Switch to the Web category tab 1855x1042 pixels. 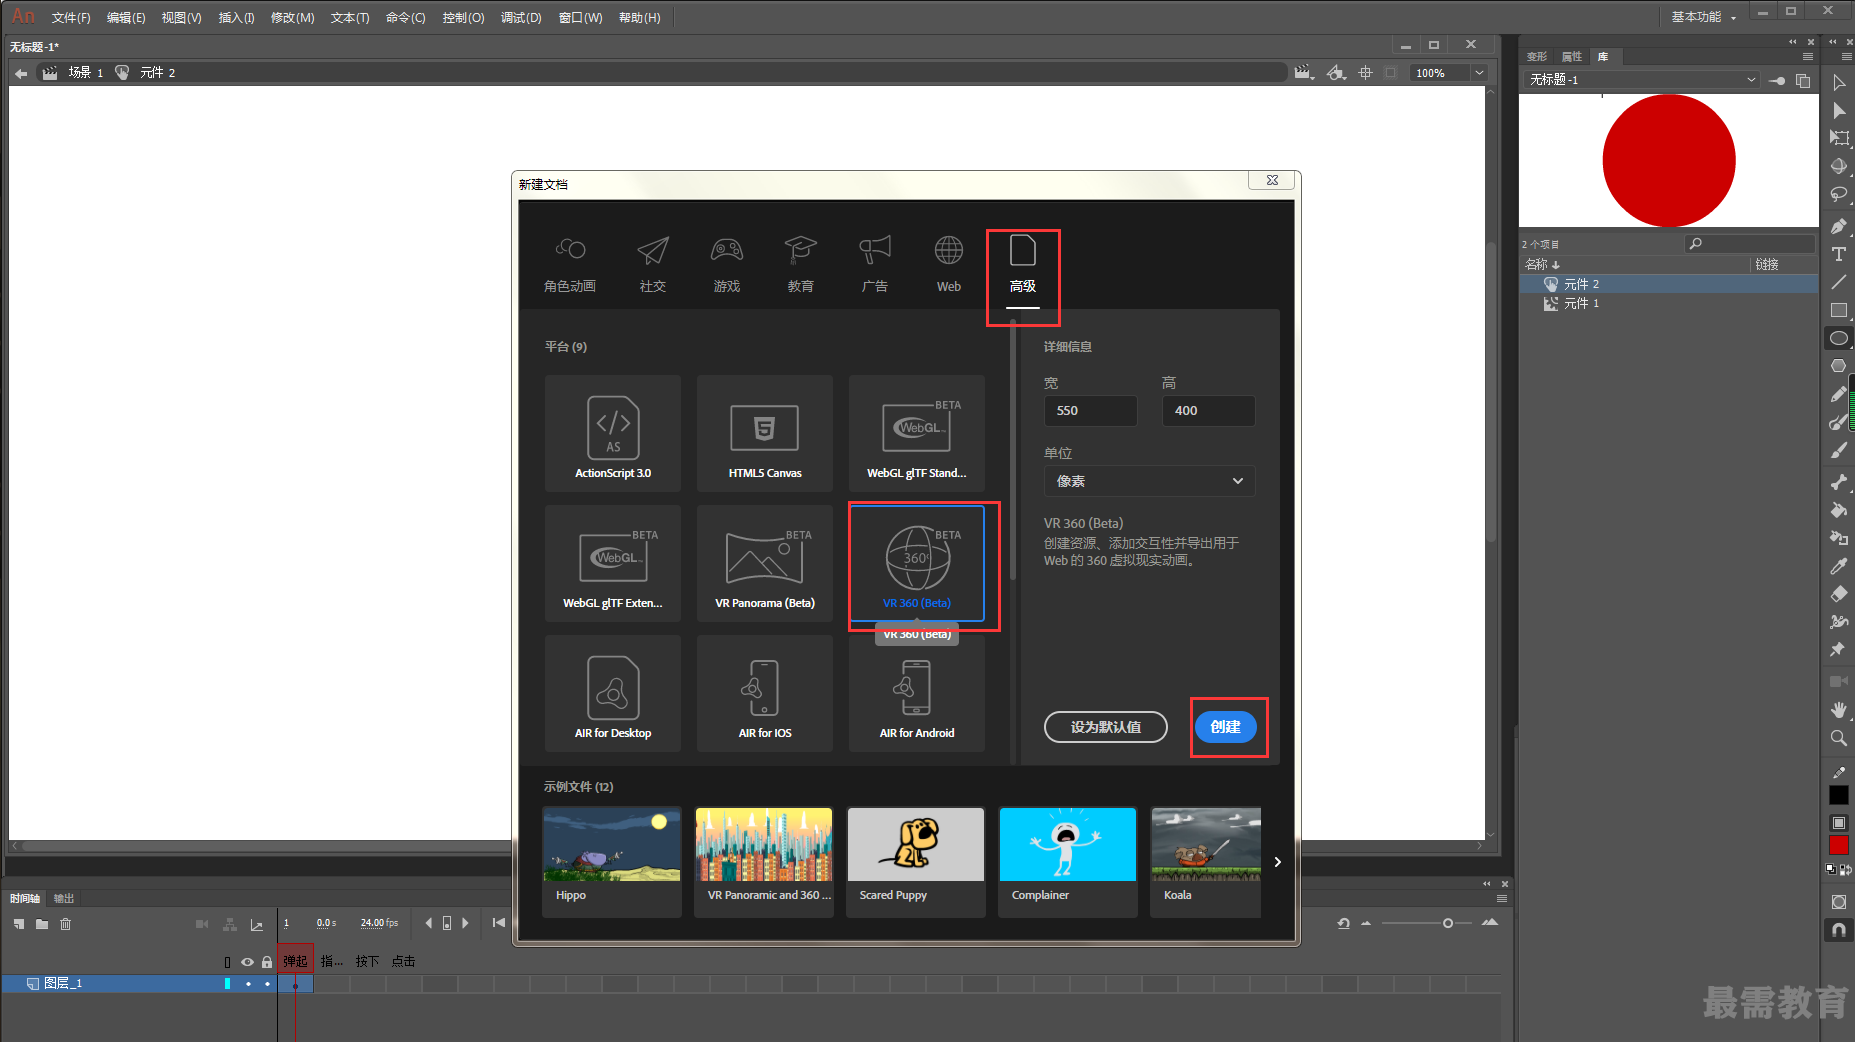(x=949, y=265)
